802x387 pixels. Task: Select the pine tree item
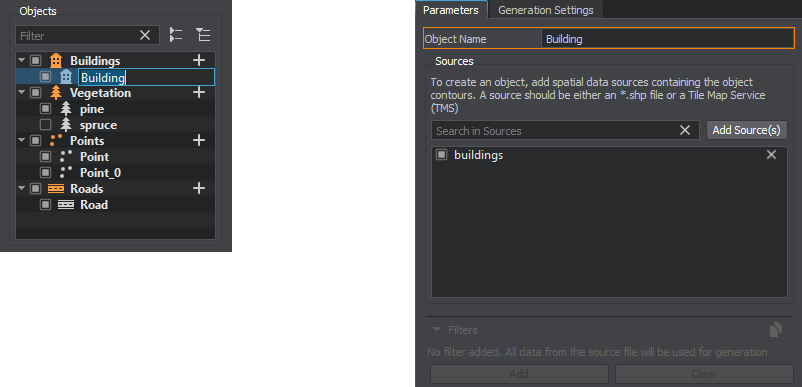click(x=92, y=109)
